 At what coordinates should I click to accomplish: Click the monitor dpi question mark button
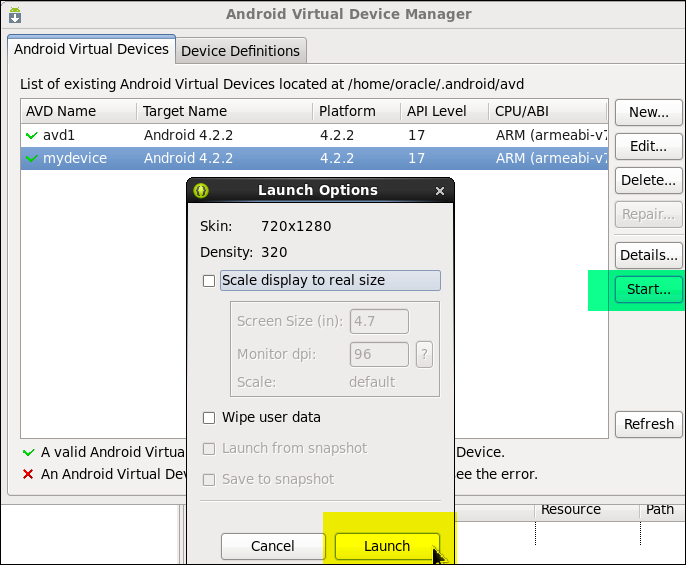click(x=424, y=354)
